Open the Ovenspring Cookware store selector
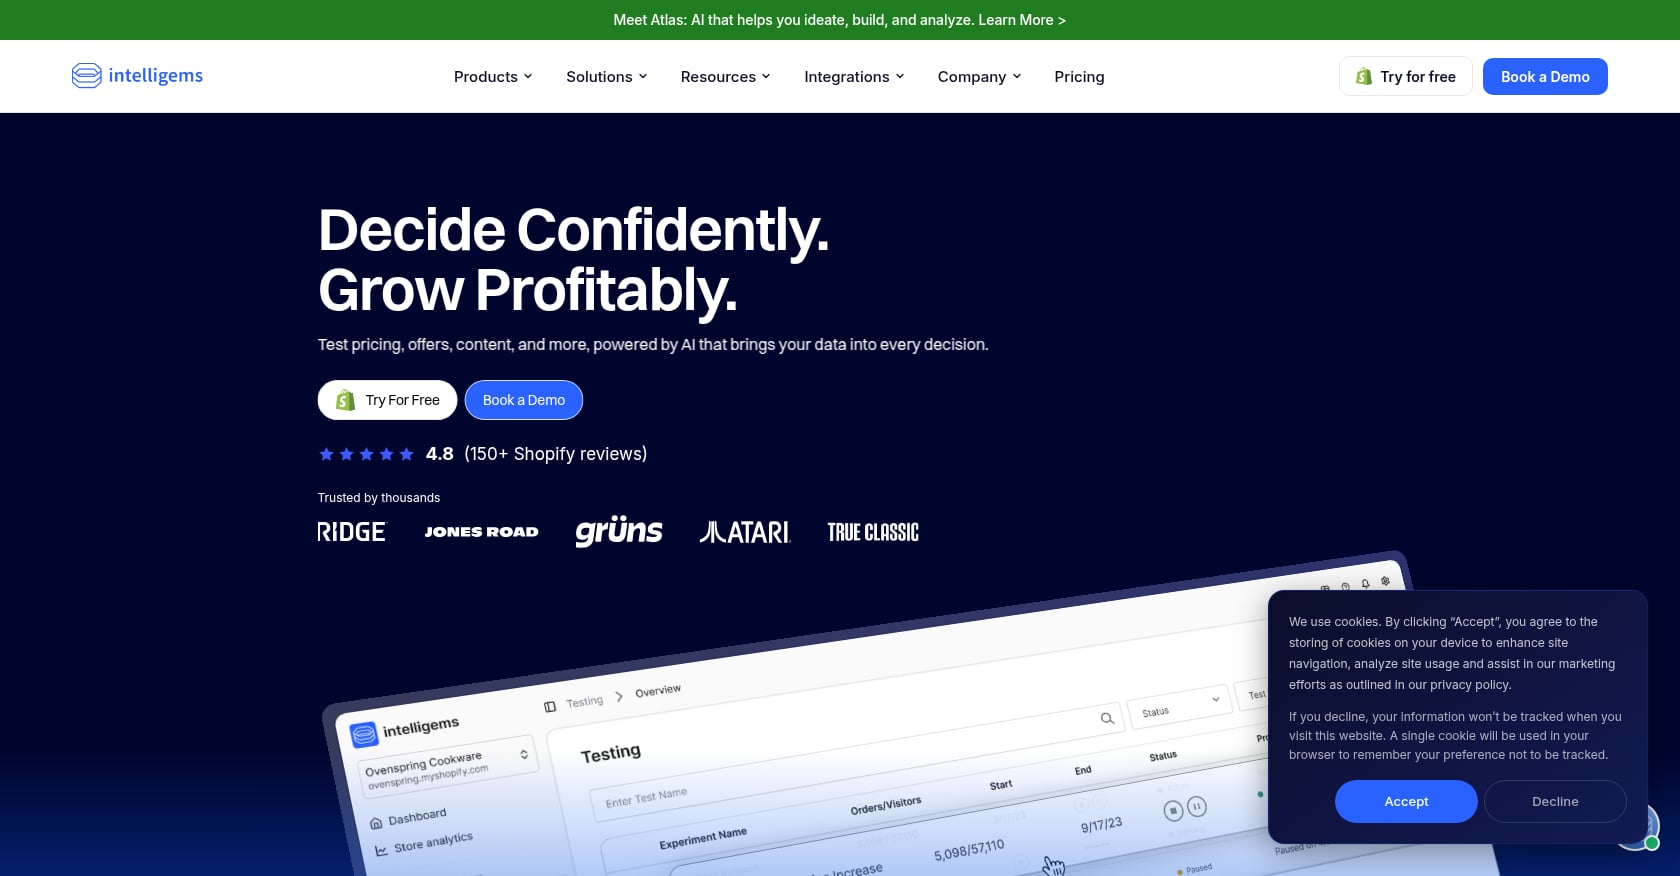1680x876 pixels. 447,769
